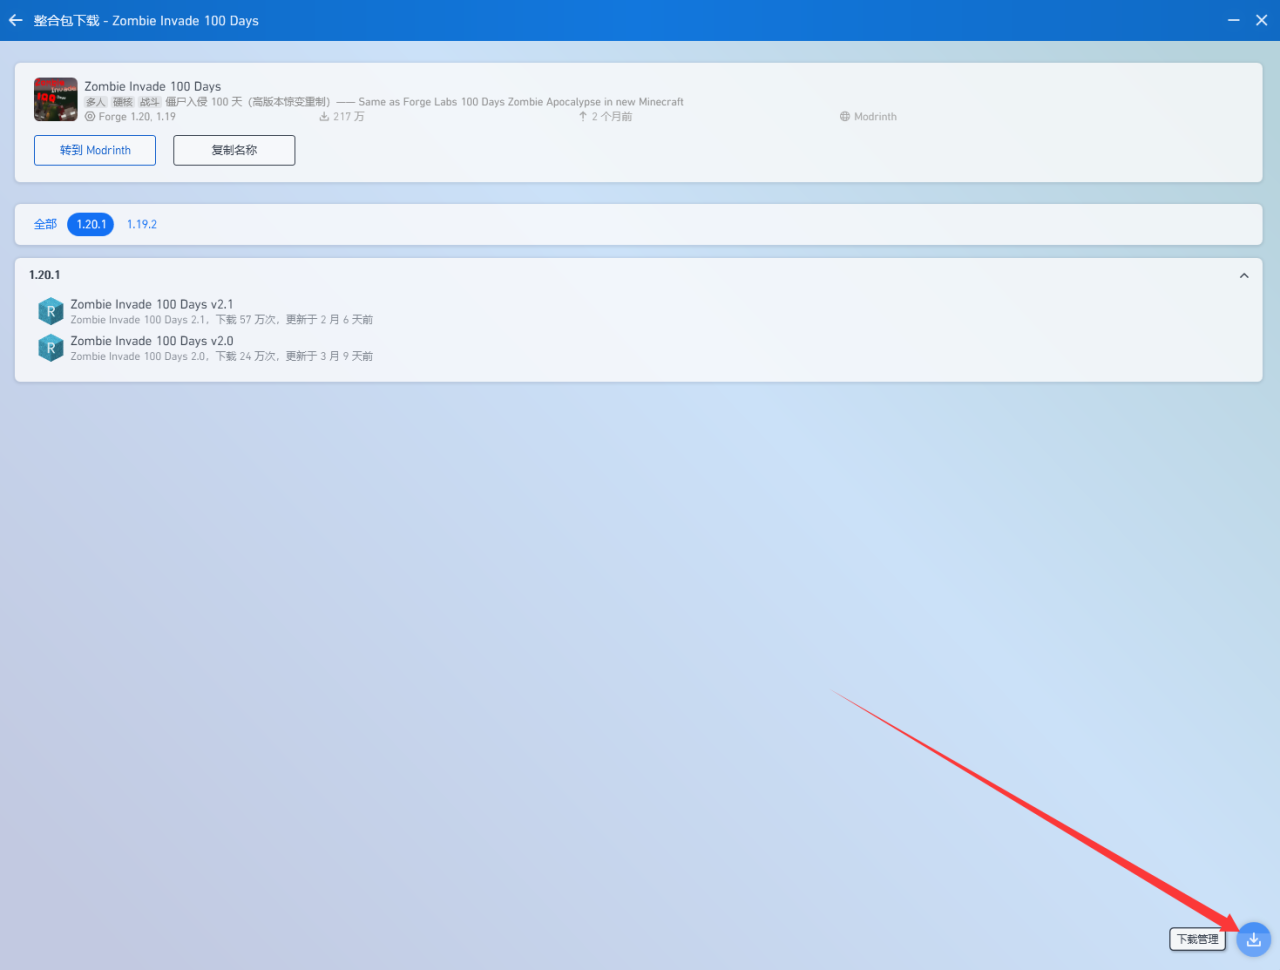Image resolution: width=1280 pixels, height=970 pixels.
Task: Click the 多人 tag label
Action: pyautogui.click(x=95, y=102)
